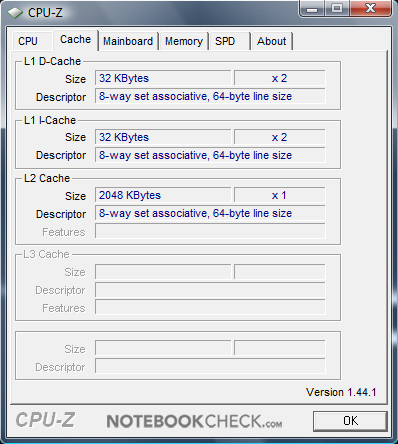Image resolution: width=398 pixels, height=444 pixels.
Task: Click the empty L3 Cache Features field
Action: pos(210,307)
